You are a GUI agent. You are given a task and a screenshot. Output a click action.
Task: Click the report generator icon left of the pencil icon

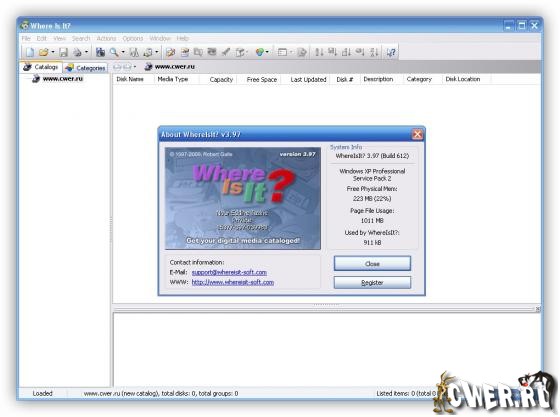[148, 52]
